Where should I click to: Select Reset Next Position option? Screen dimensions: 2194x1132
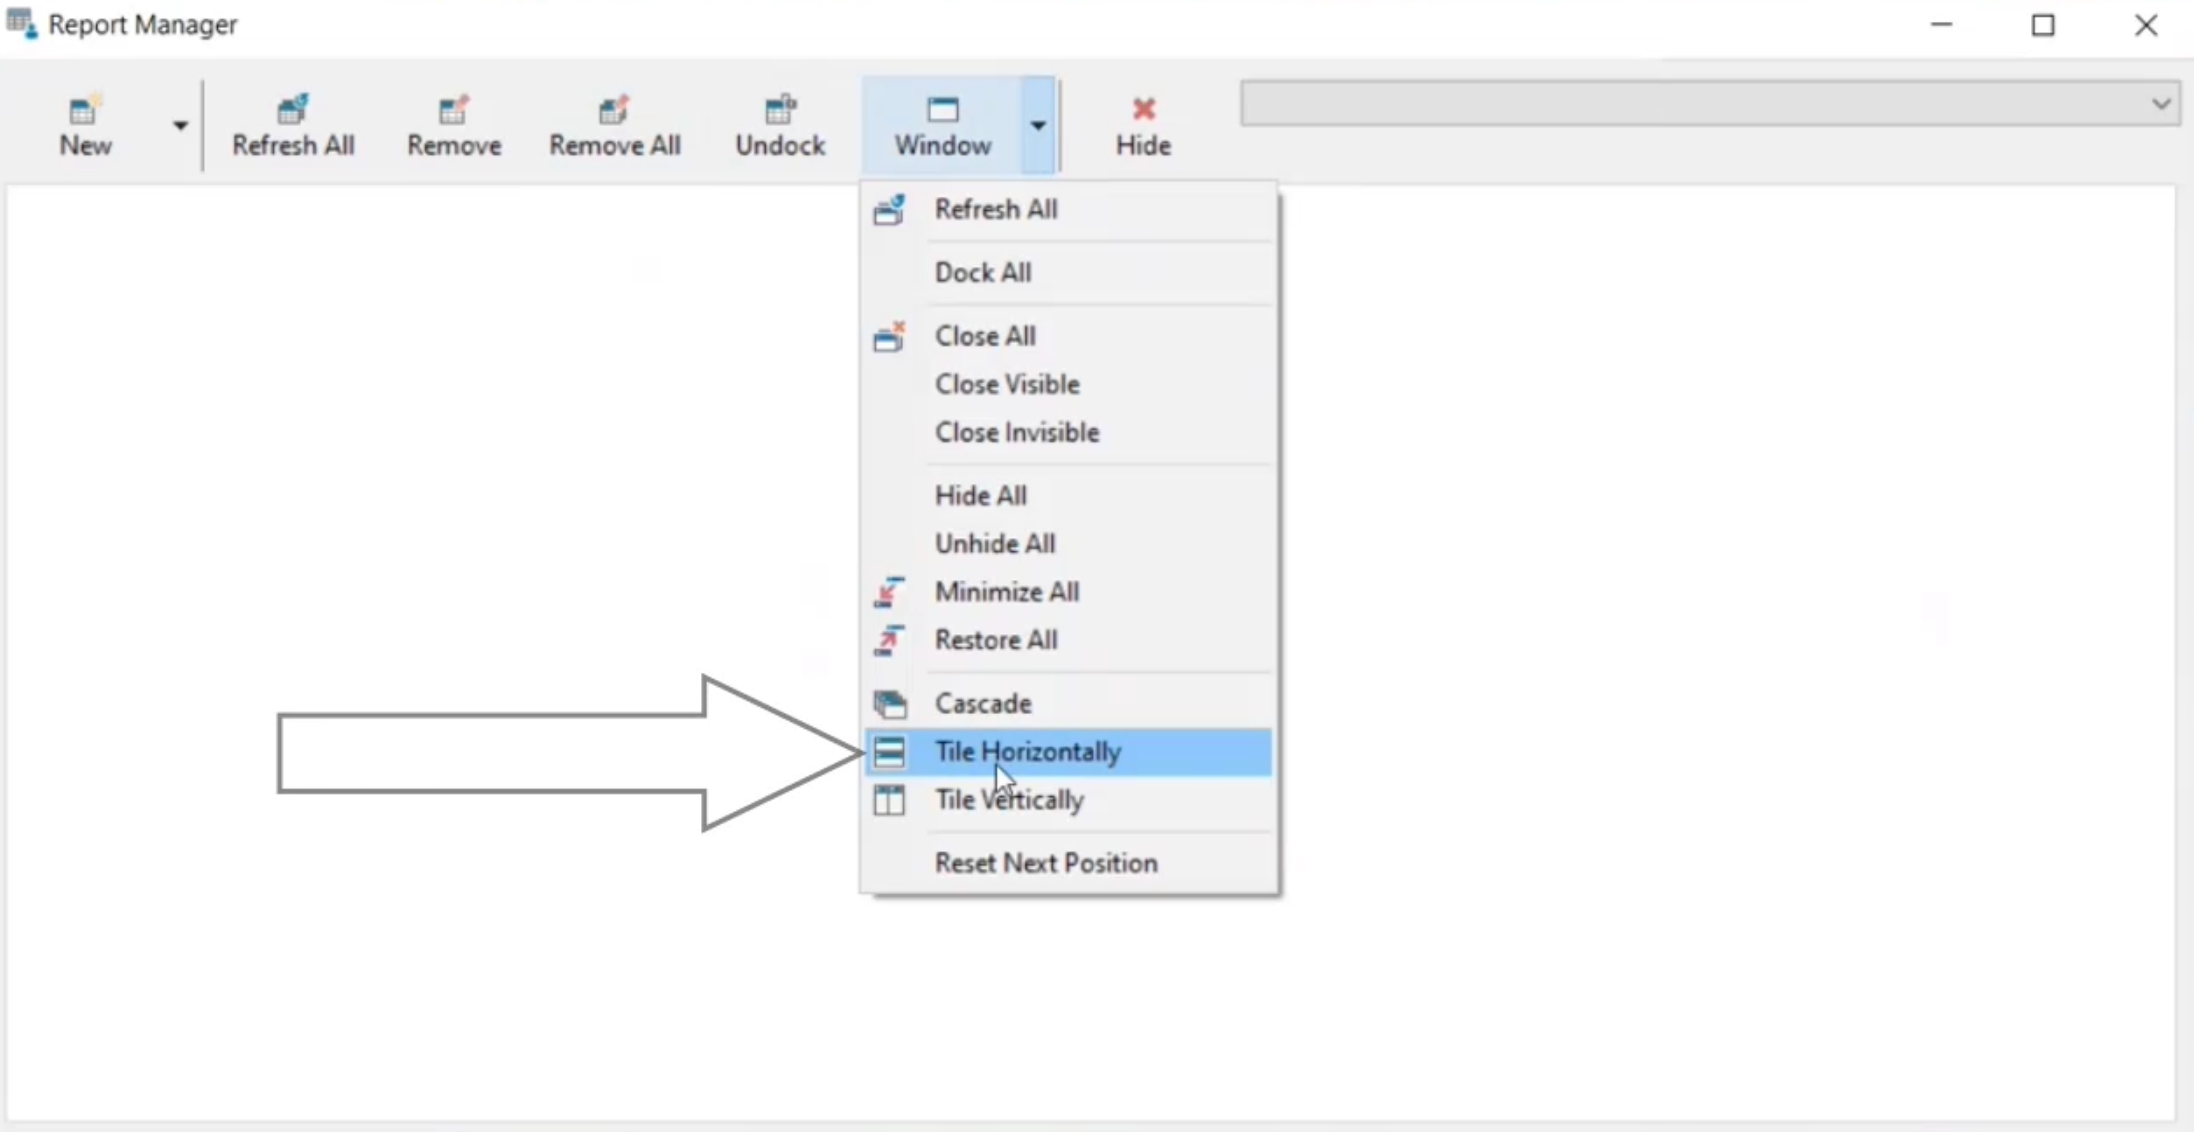pos(1046,862)
